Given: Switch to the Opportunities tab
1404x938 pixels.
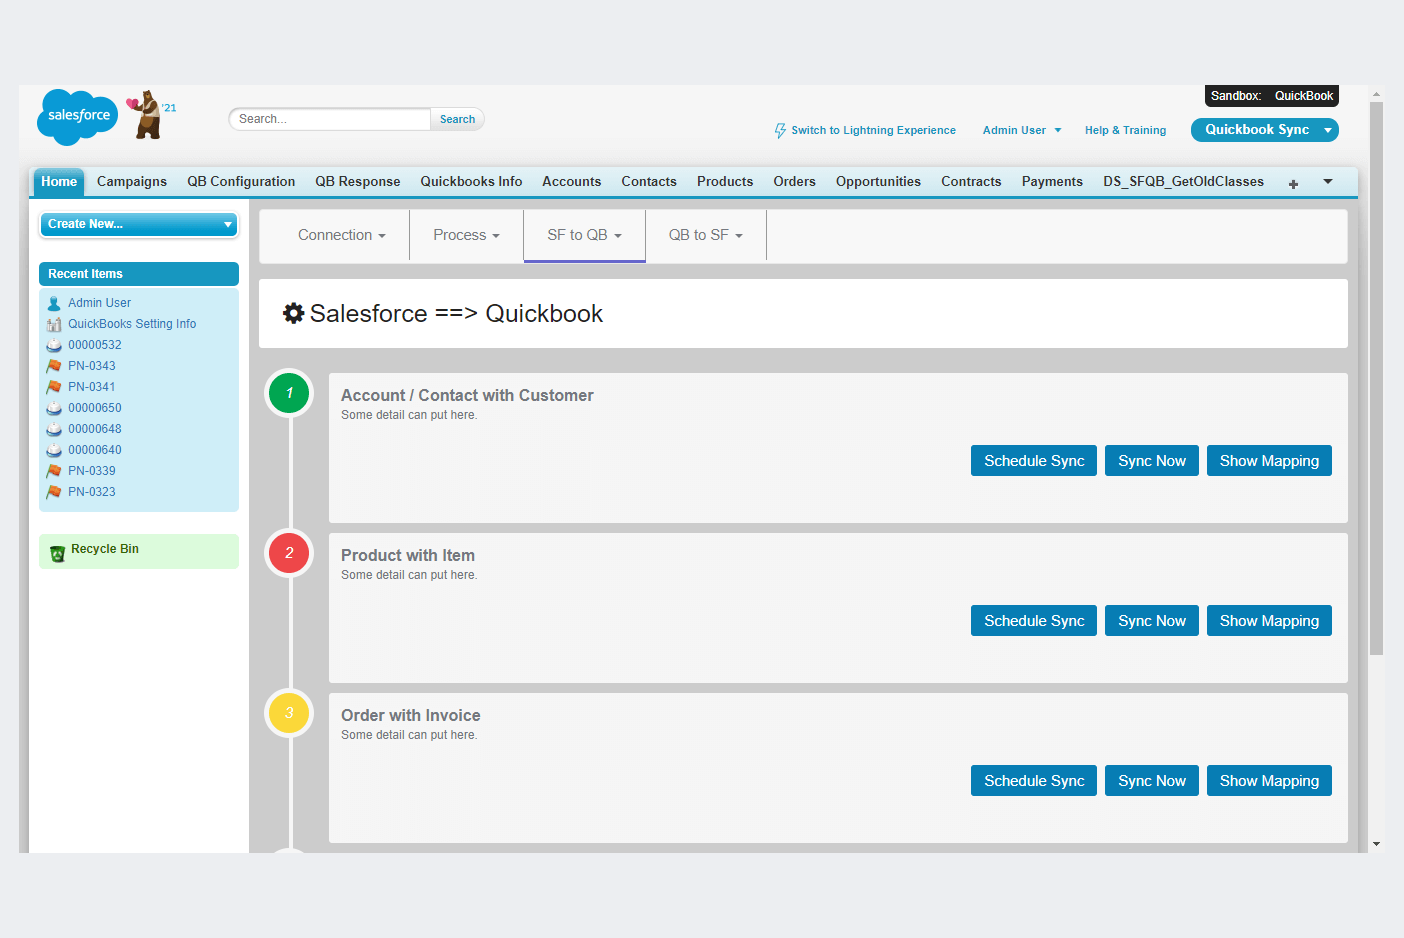Looking at the screenshot, I should point(878,182).
